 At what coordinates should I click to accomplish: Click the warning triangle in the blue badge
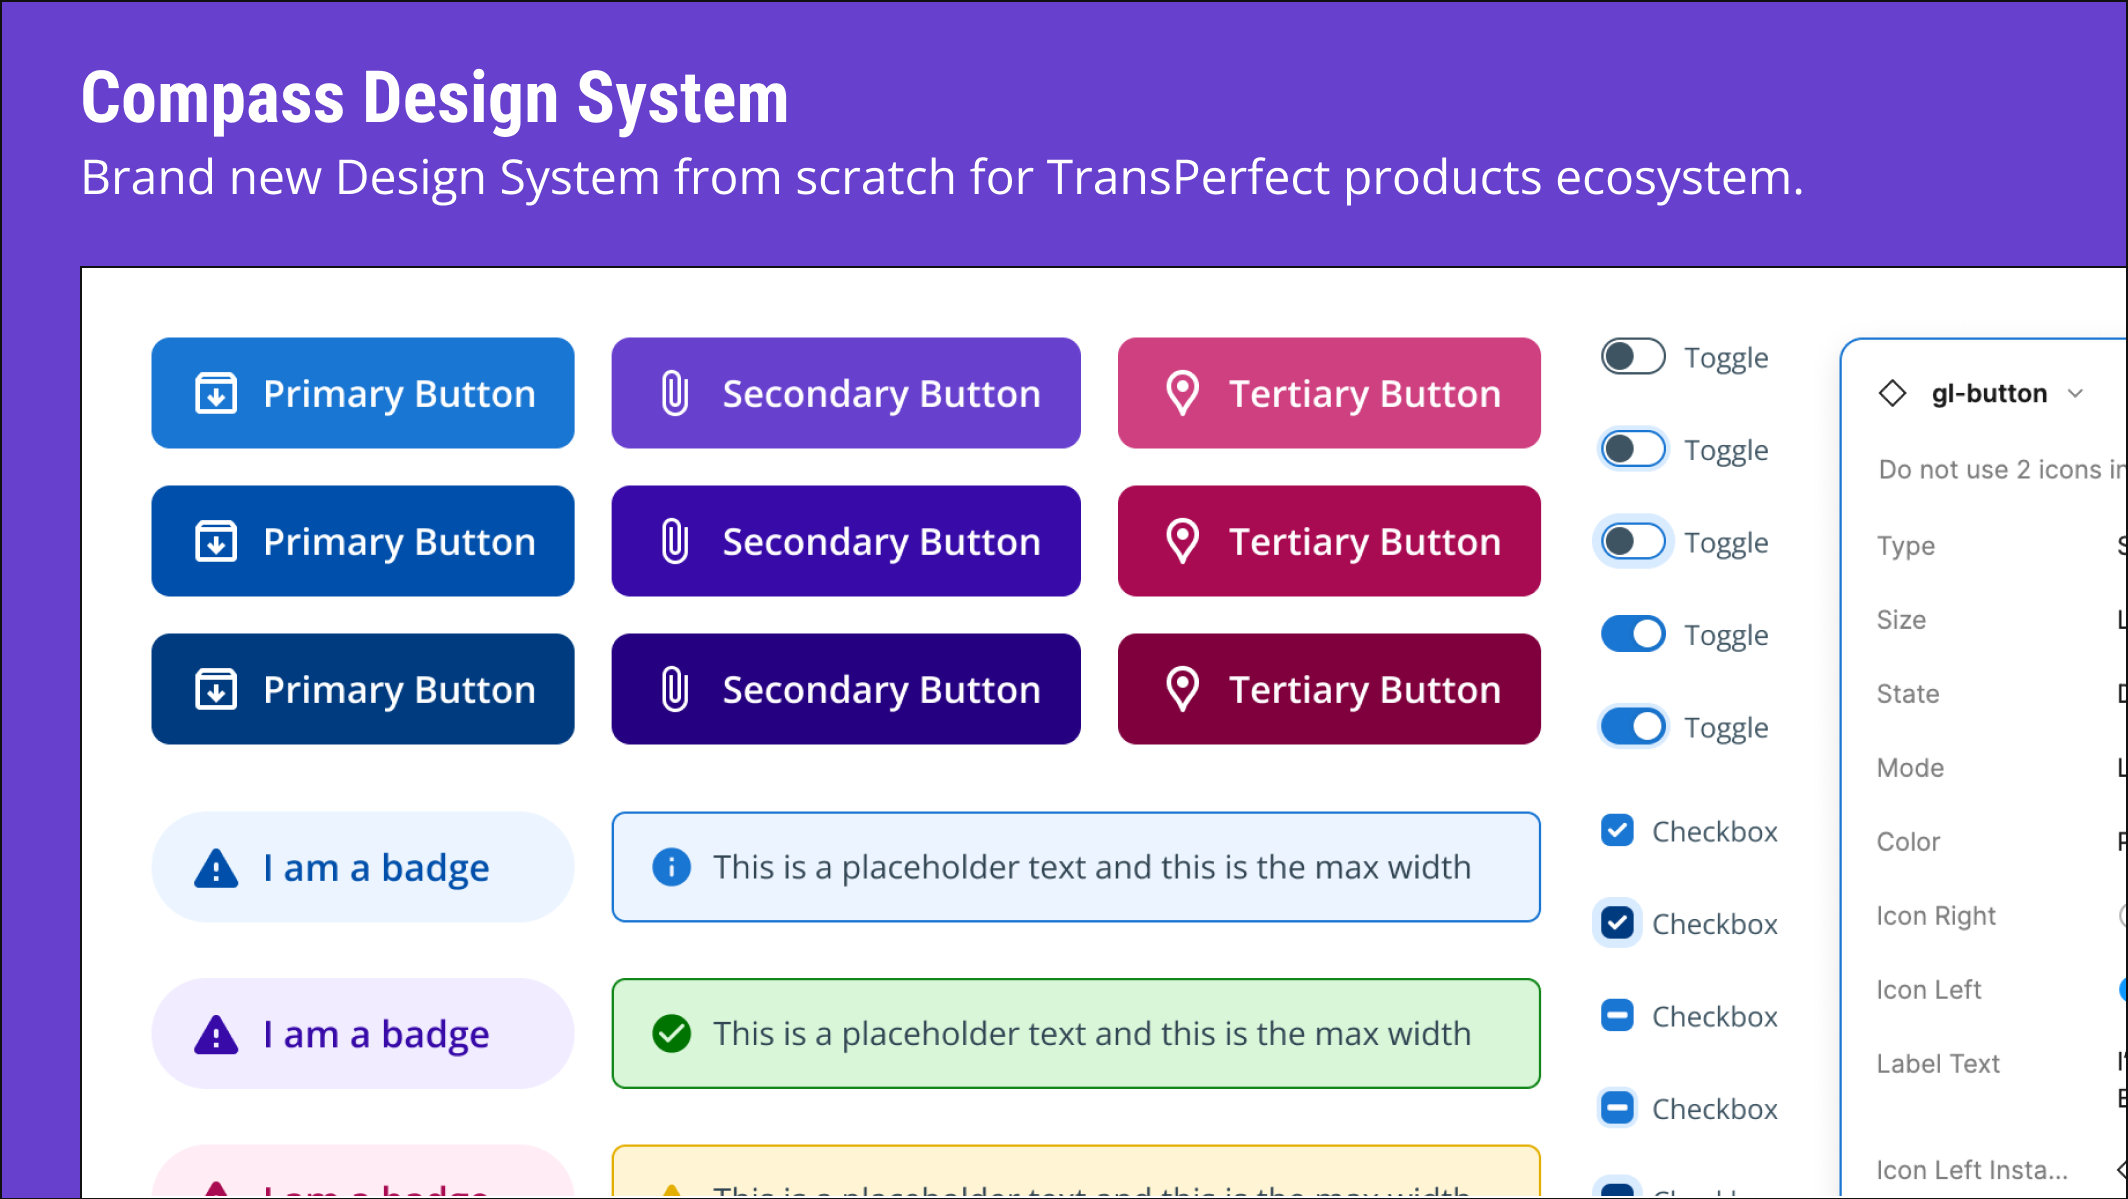216,867
